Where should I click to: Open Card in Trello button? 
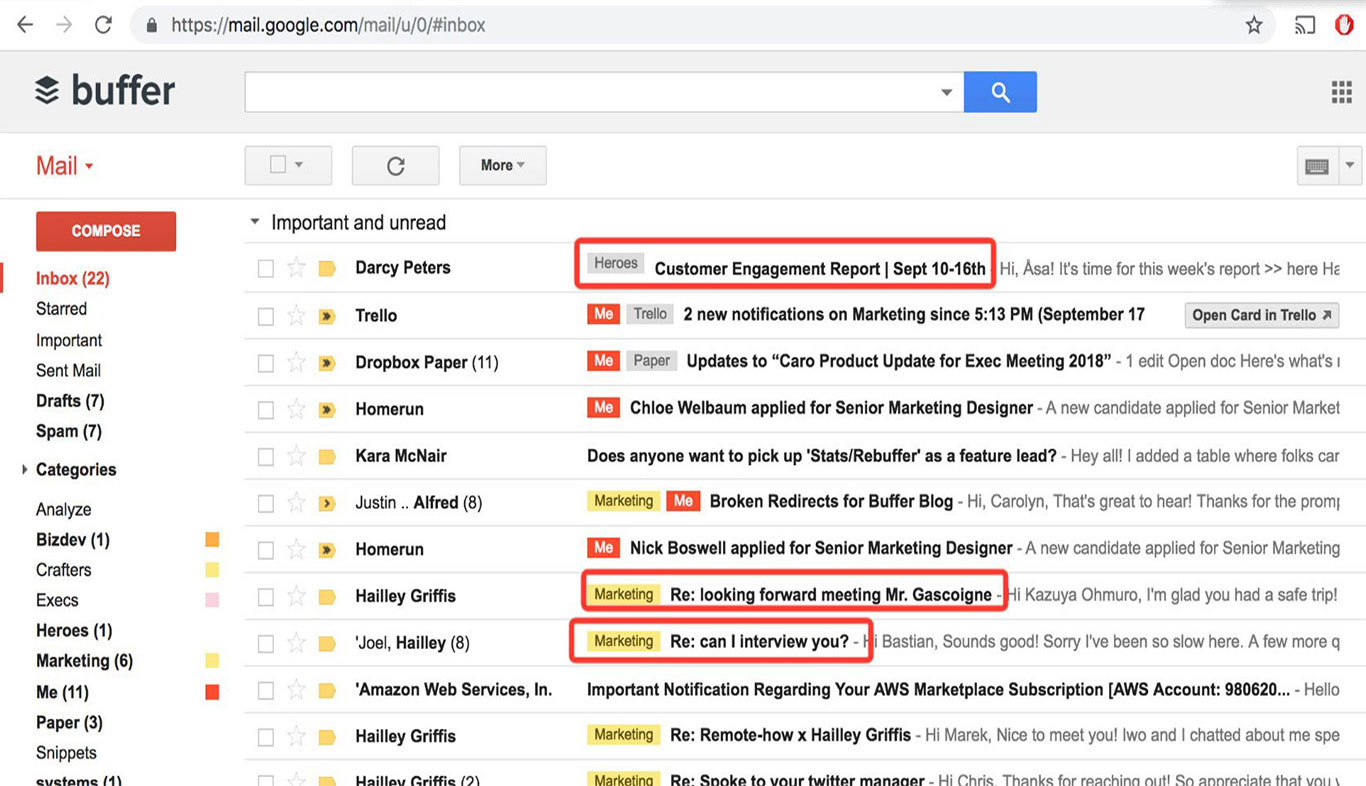(x=1260, y=314)
